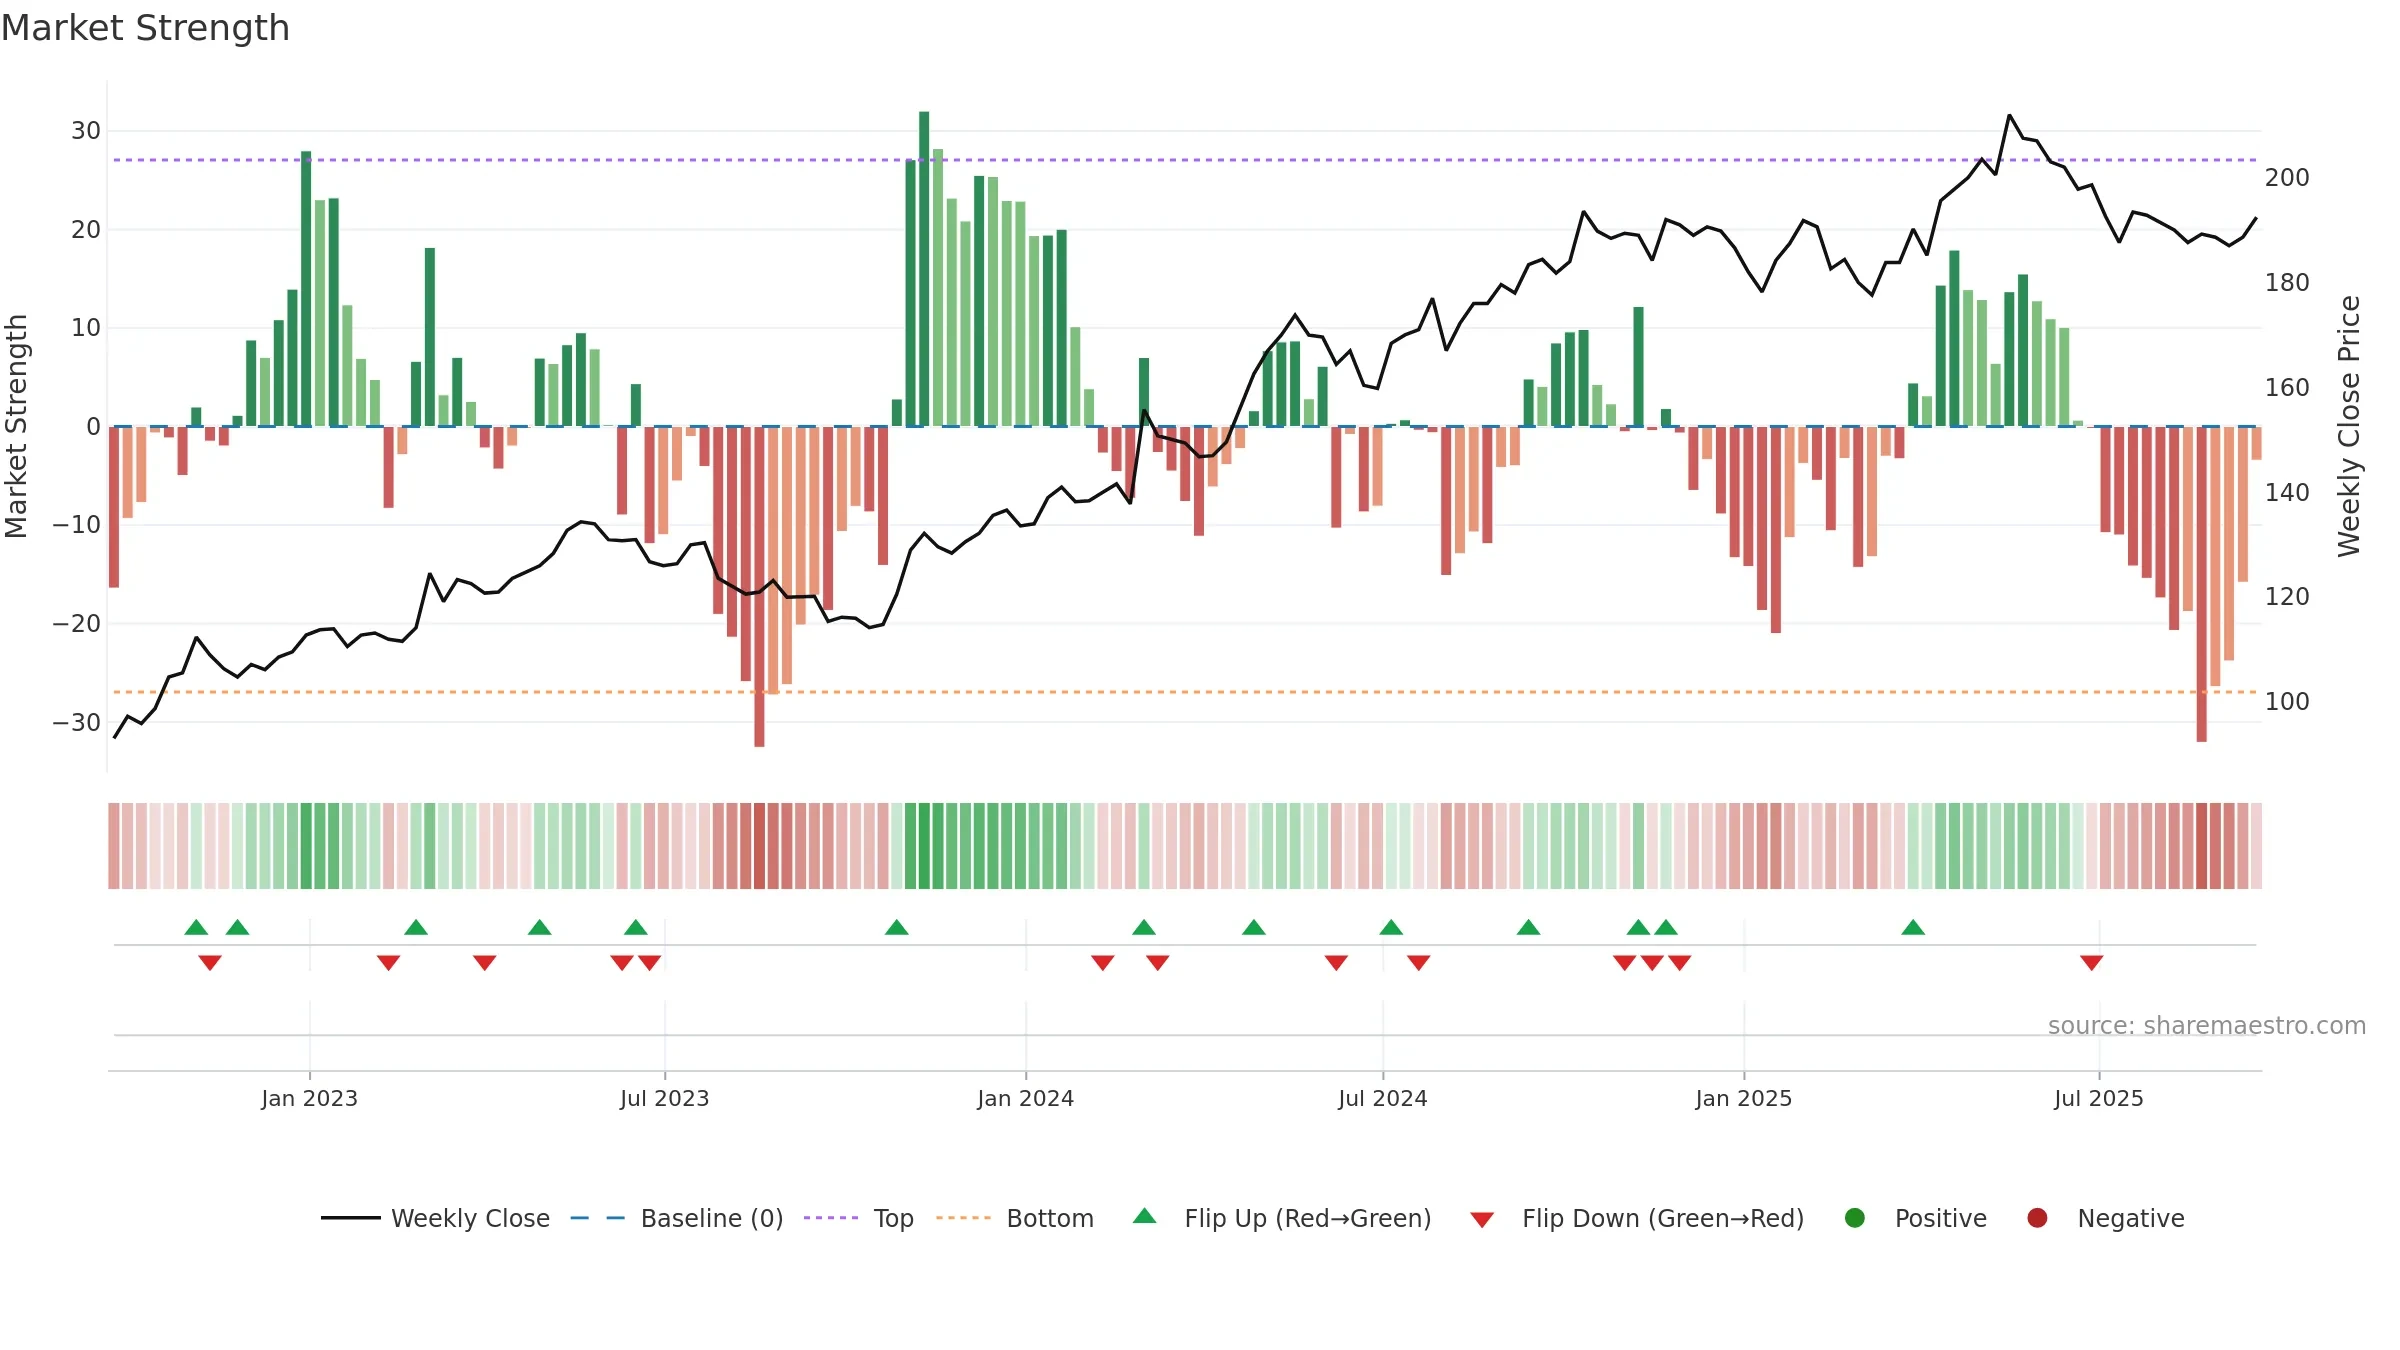Toggle the Bottom legend entry
The height and width of the screenshot is (1350, 2400).
pyautogui.click(x=1014, y=1218)
